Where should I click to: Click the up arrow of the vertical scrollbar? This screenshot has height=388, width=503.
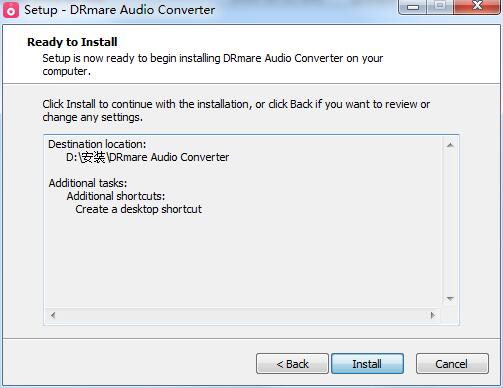tap(450, 145)
